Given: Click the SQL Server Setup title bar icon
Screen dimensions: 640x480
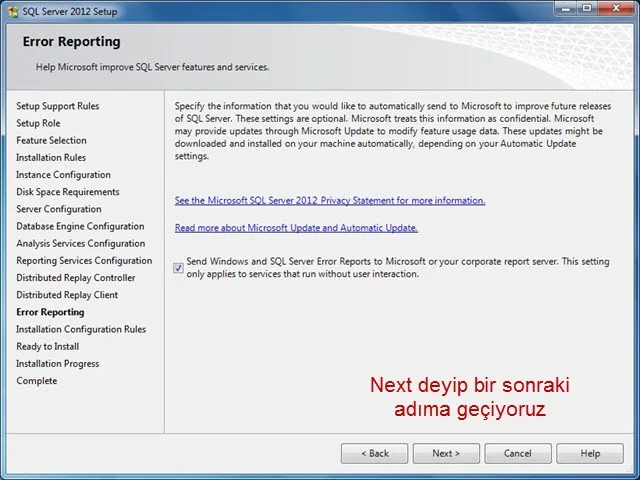Looking at the screenshot, I should coord(13,11).
